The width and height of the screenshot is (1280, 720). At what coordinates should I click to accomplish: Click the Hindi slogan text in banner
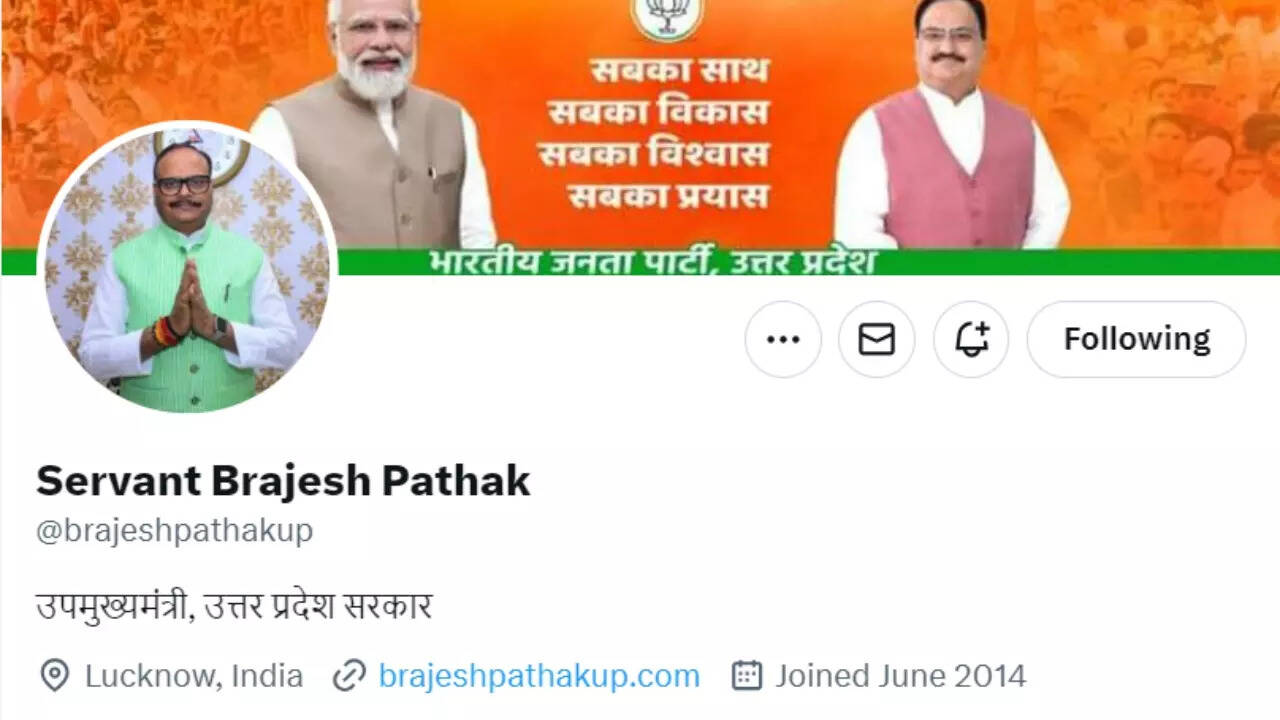click(x=657, y=134)
